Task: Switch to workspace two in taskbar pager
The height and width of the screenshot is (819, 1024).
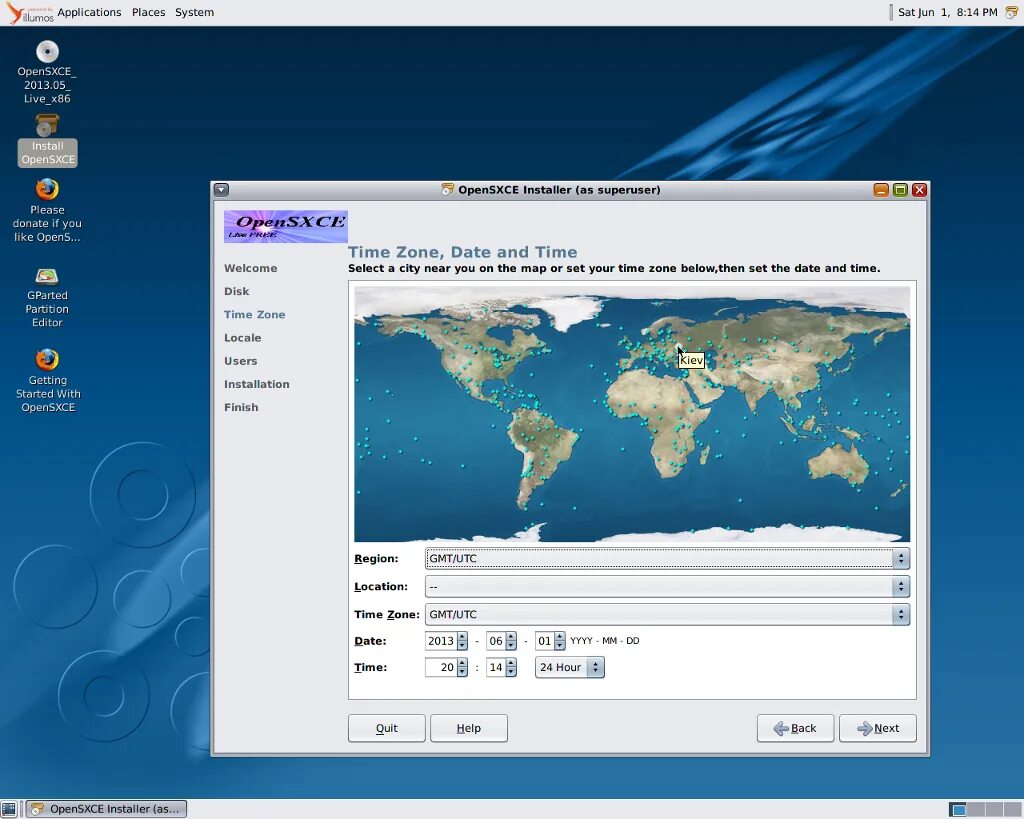Action: [978, 808]
